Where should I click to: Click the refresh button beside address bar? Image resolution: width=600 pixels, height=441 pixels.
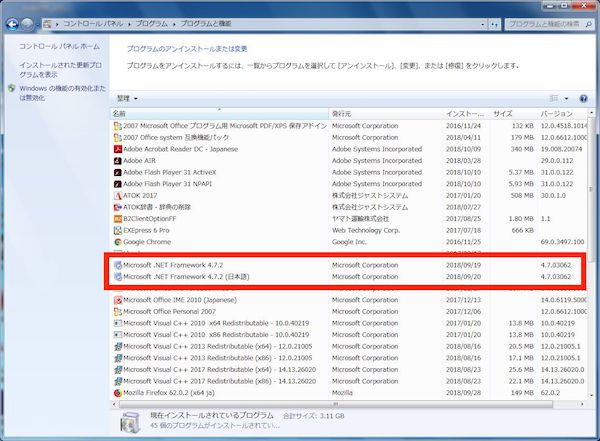point(494,24)
